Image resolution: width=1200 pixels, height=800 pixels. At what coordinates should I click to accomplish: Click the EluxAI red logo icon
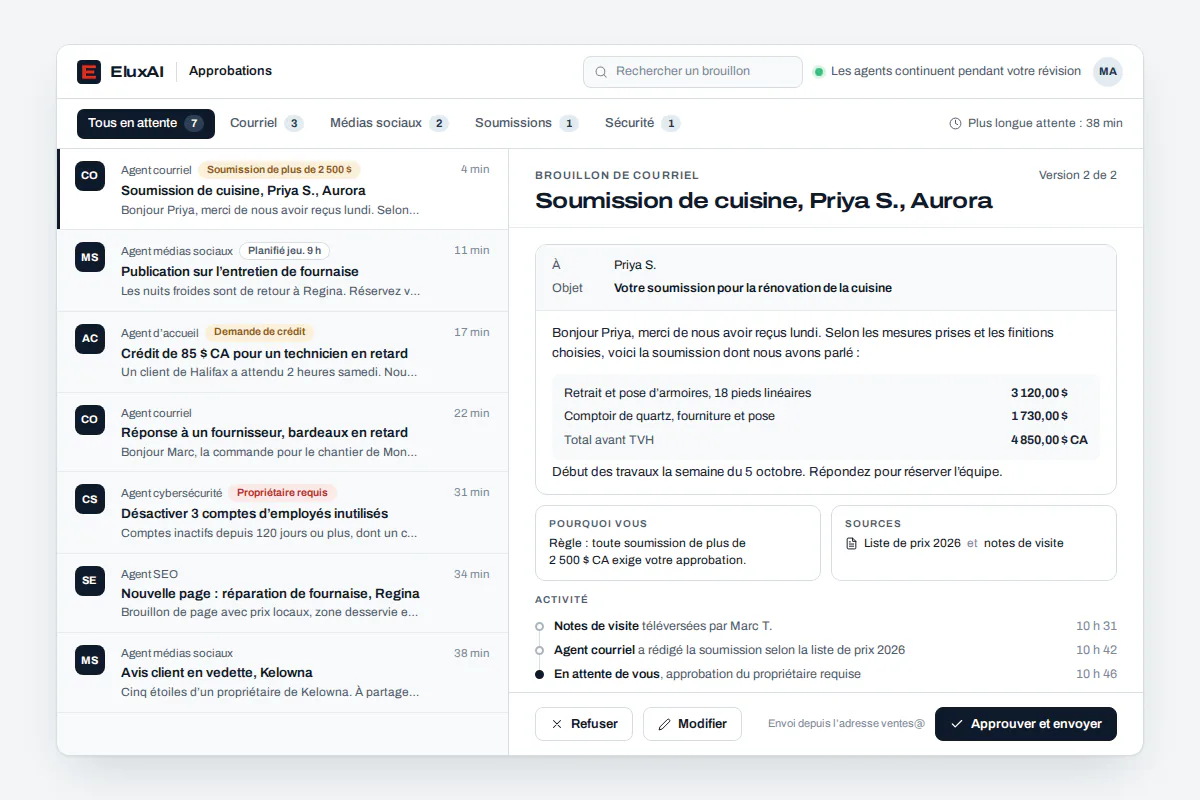click(89, 72)
